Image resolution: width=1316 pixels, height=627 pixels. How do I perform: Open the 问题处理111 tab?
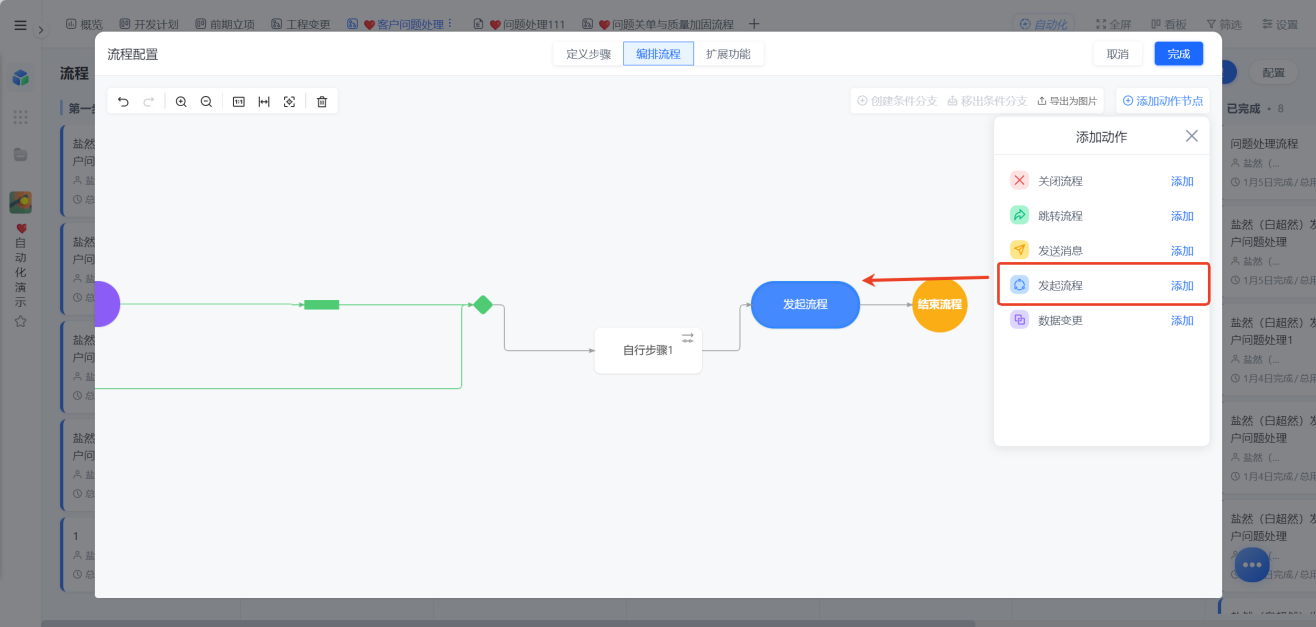519,23
